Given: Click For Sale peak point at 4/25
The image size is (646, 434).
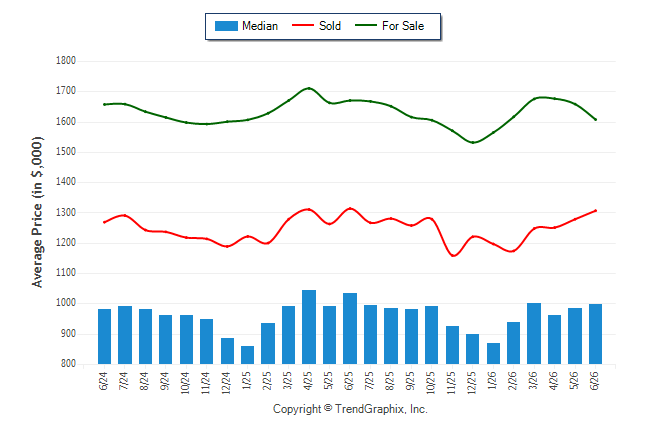Looking at the screenshot, I should pyautogui.click(x=309, y=88).
